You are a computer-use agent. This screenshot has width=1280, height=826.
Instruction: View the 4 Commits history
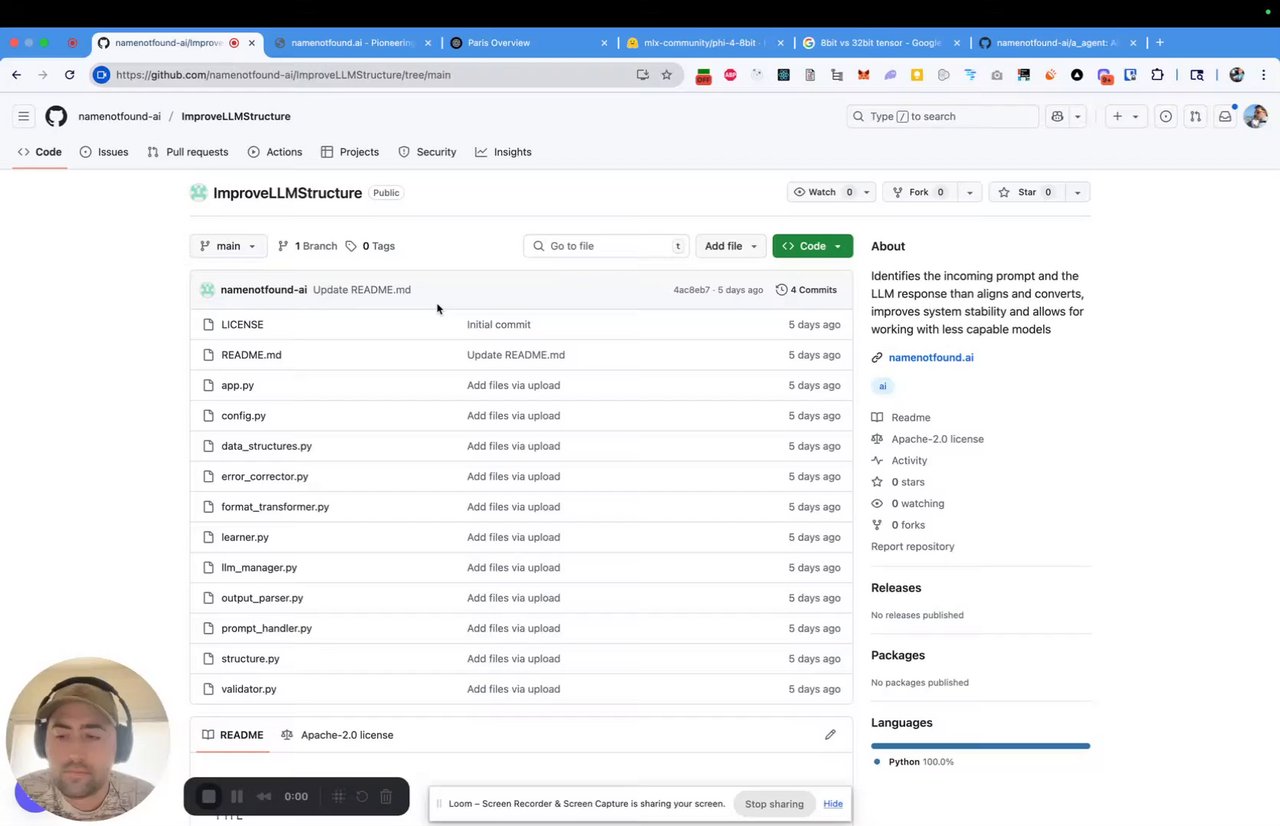click(x=806, y=290)
